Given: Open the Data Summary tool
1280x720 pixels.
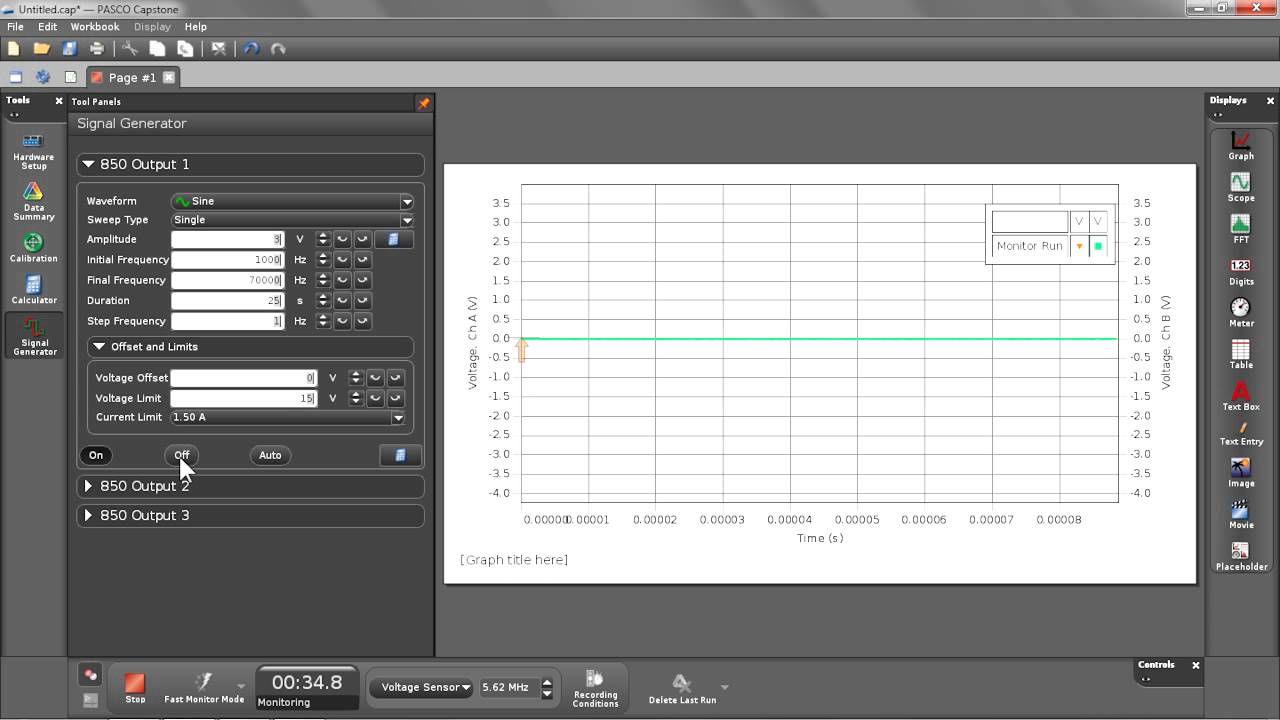Looking at the screenshot, I should coord(34,201).
